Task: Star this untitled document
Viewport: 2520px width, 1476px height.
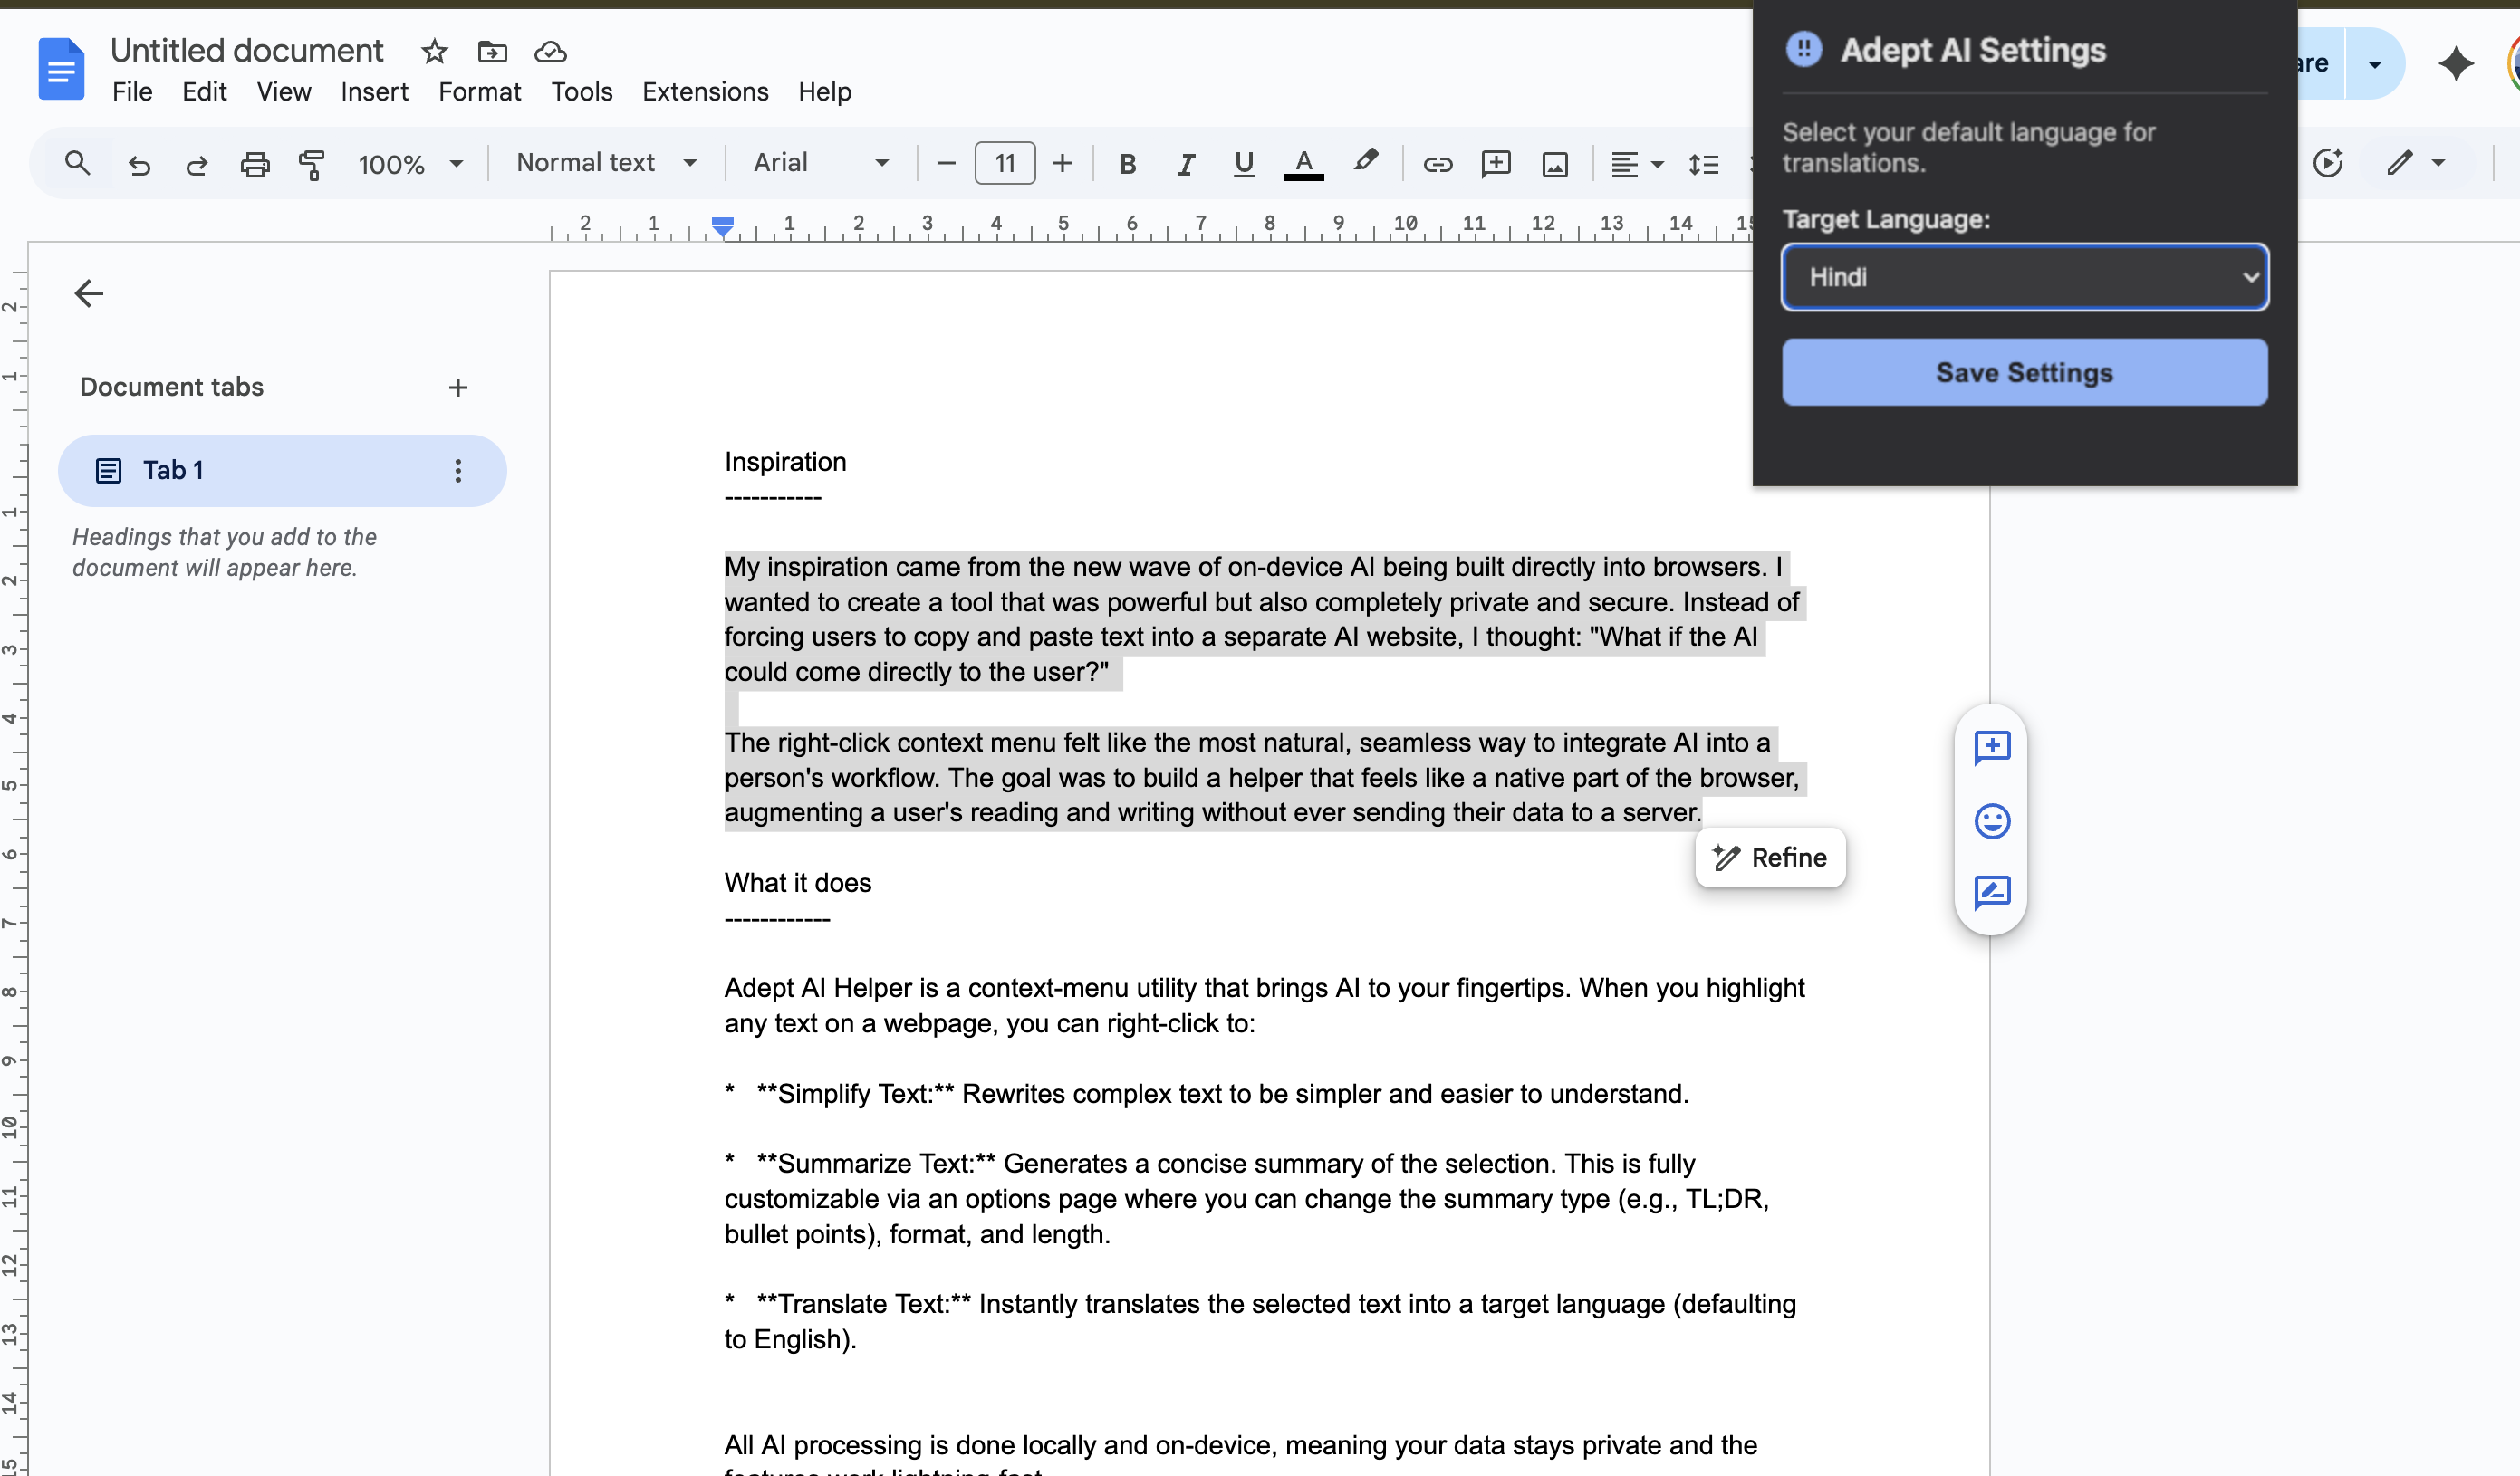Action: (x=434, y=51)
